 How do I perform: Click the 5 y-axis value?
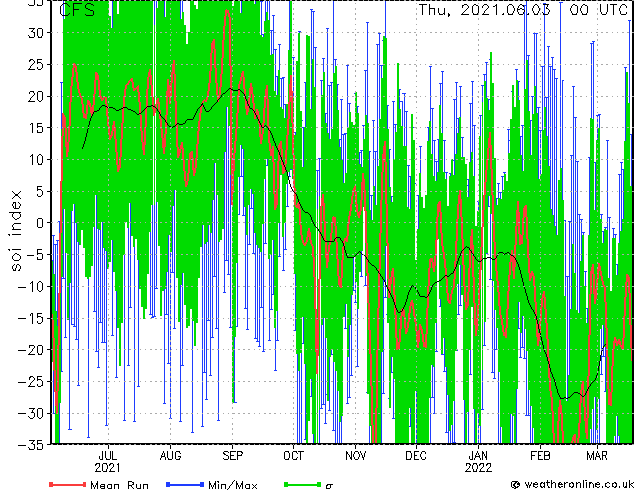point(39,191)
